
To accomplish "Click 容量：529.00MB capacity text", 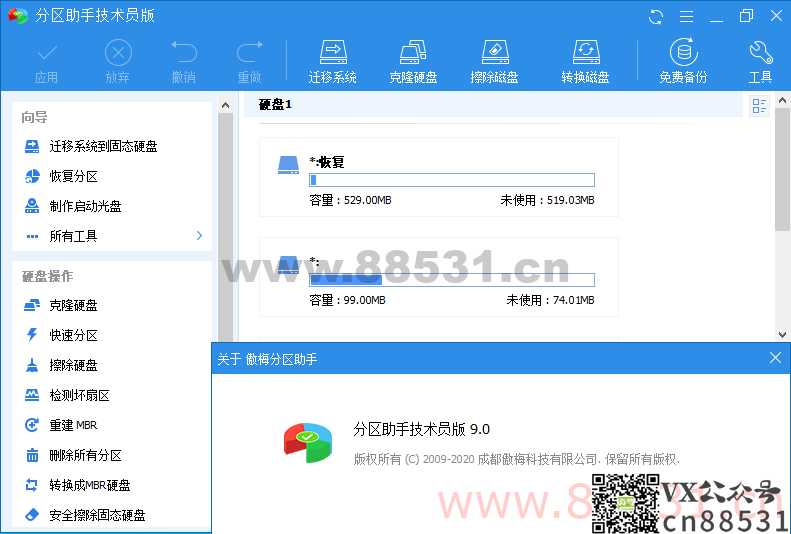I will pyautogui.click(x=351, y=201).
